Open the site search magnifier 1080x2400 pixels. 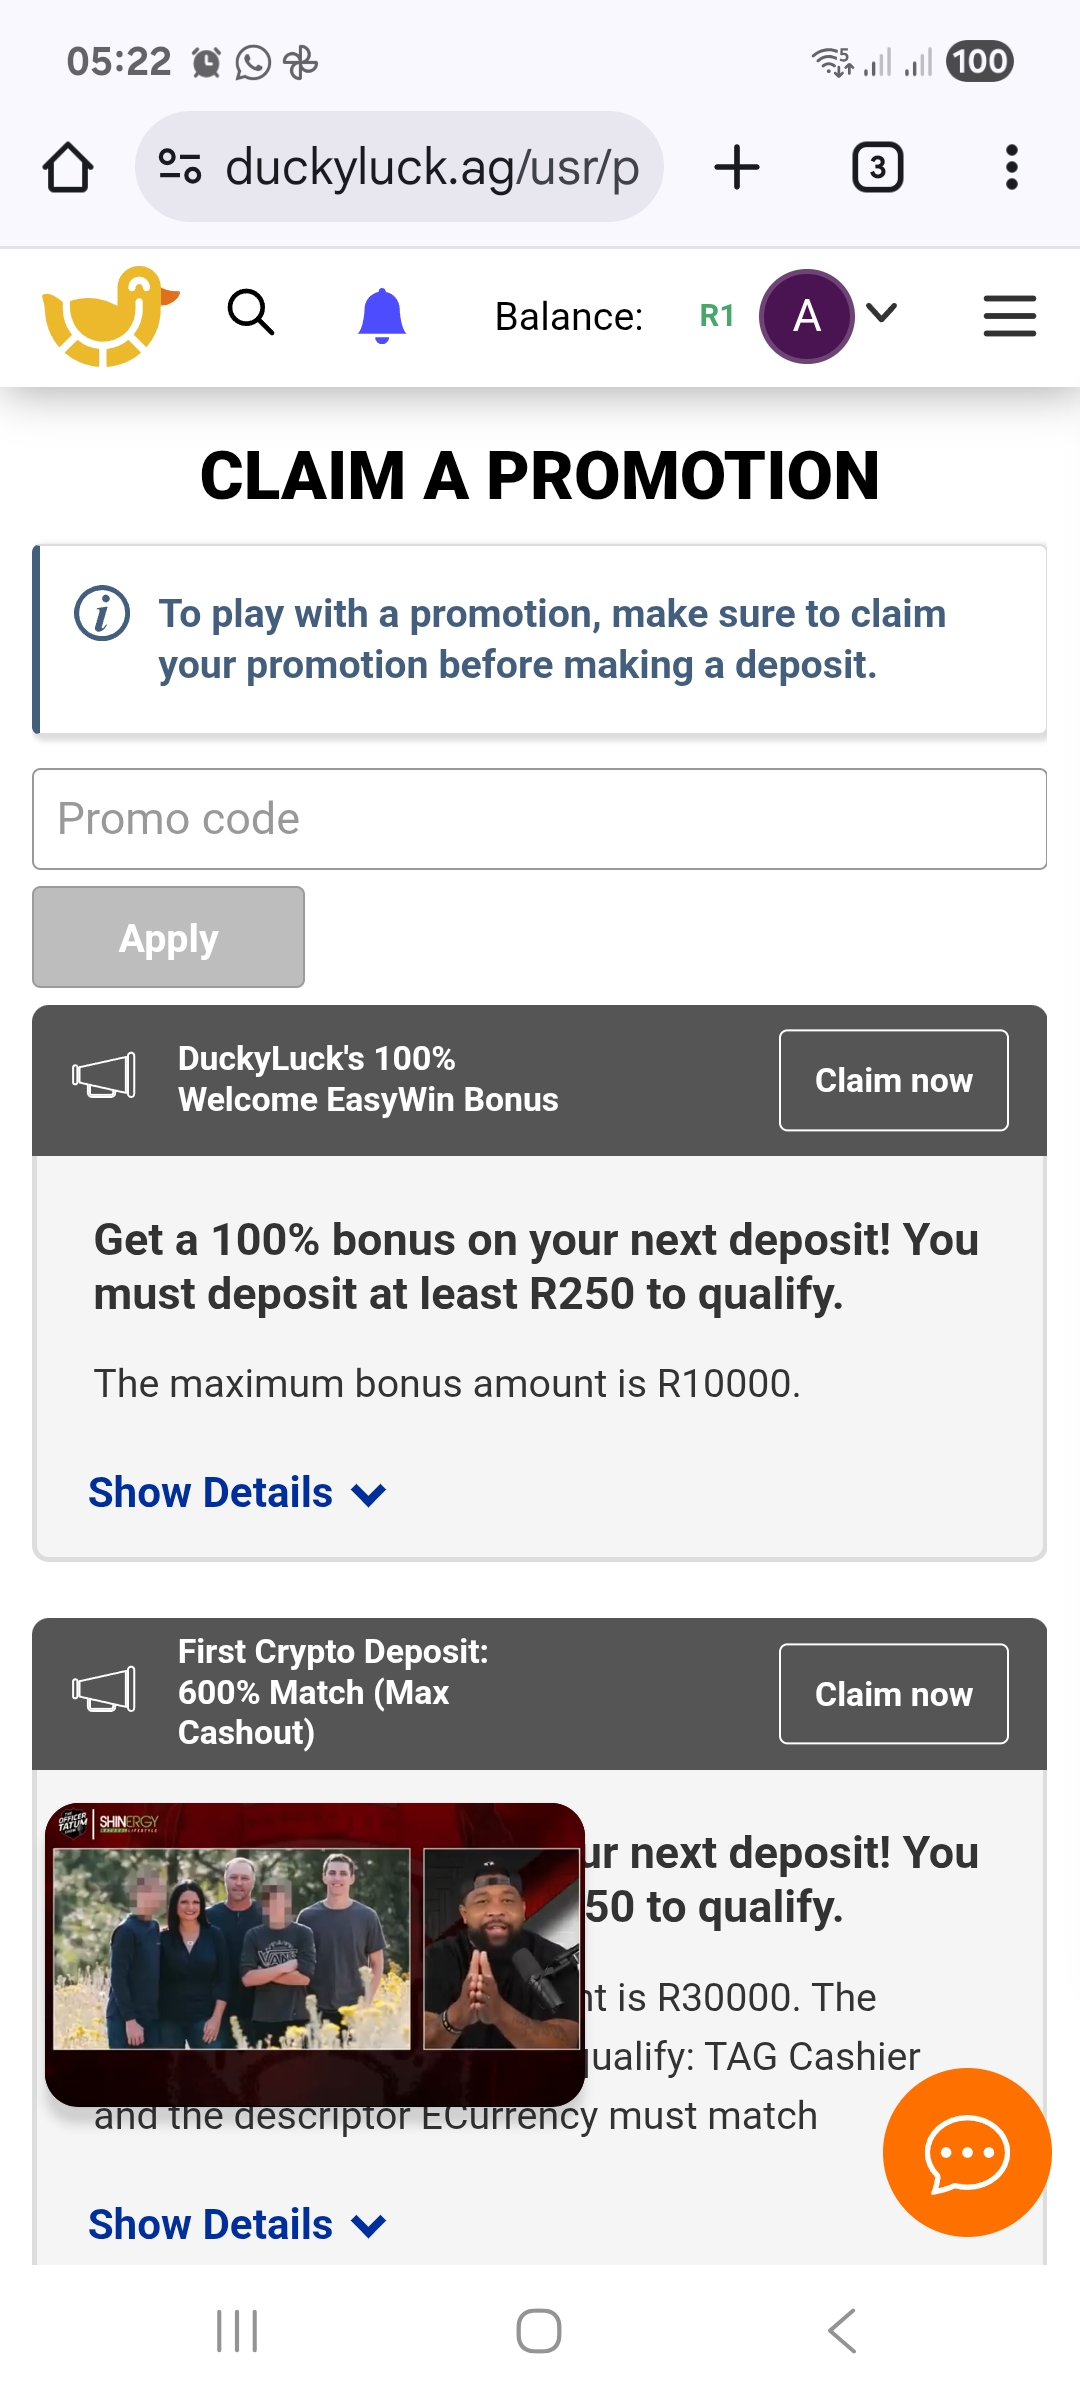point(250,313)
